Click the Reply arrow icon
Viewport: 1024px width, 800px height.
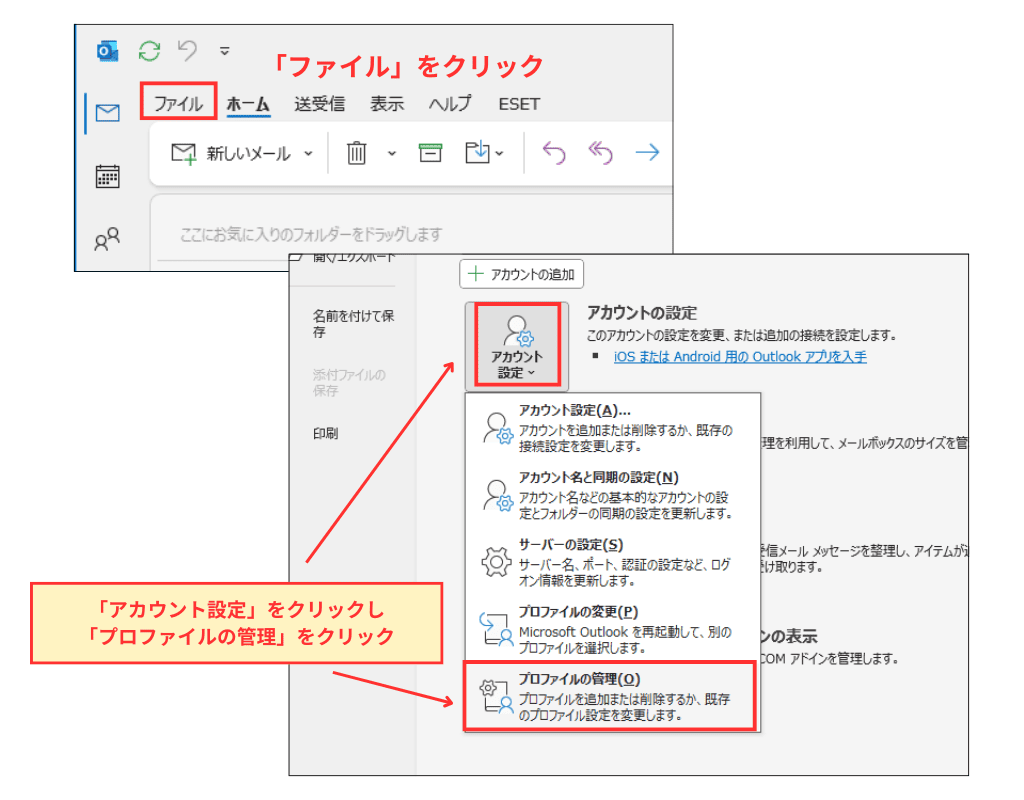553,153
